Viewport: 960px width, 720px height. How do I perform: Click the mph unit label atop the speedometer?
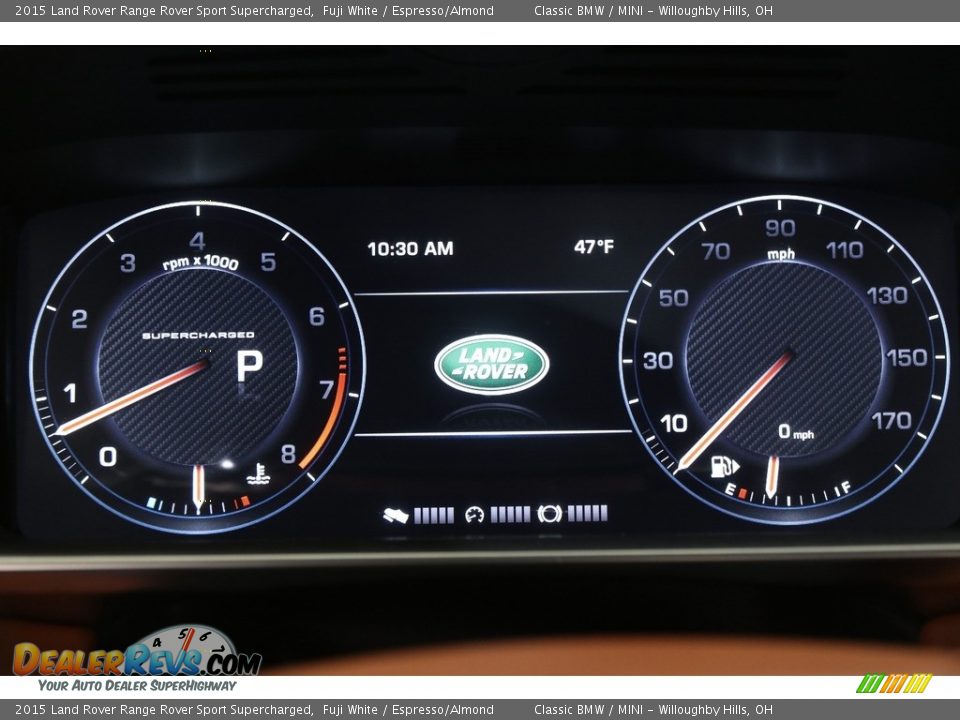pos(781,253)
